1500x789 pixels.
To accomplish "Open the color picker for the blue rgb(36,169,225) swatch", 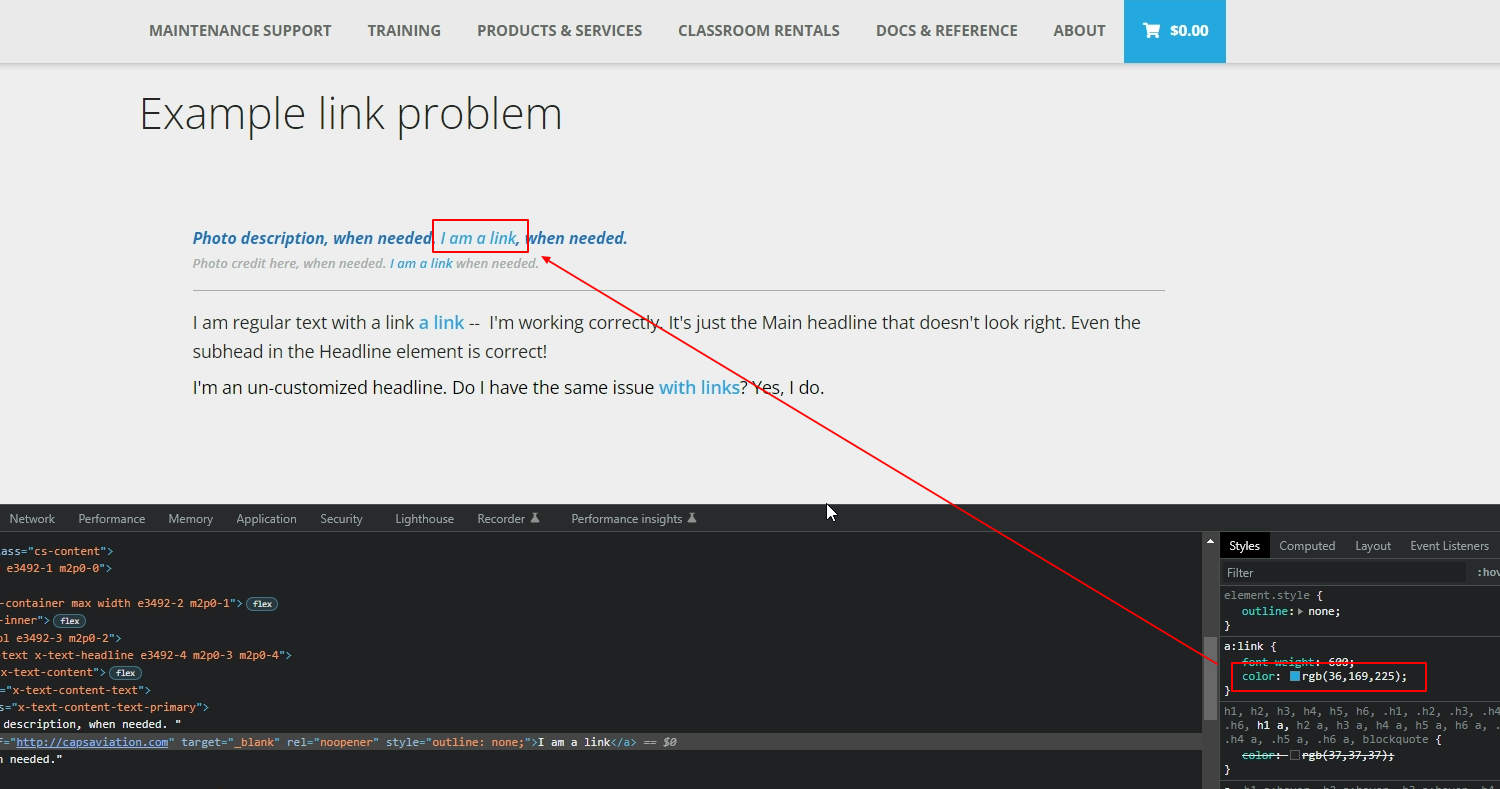I will 1295,677.
